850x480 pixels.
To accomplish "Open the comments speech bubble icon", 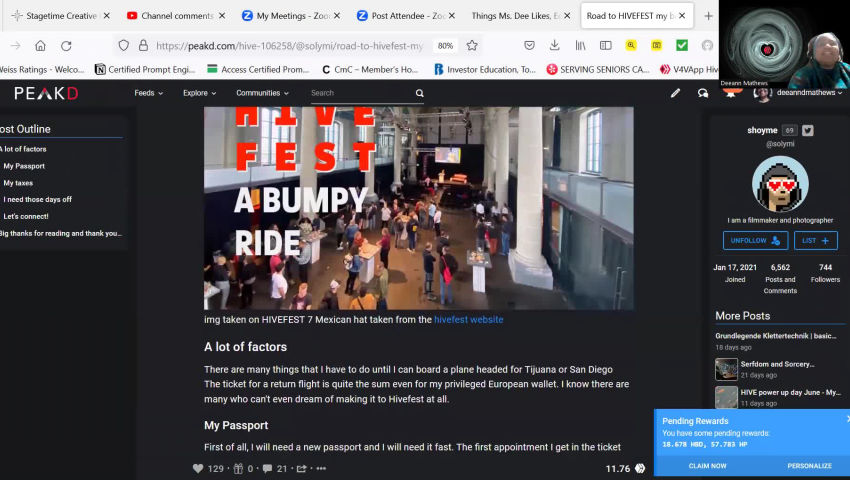I will coord(267,468).
